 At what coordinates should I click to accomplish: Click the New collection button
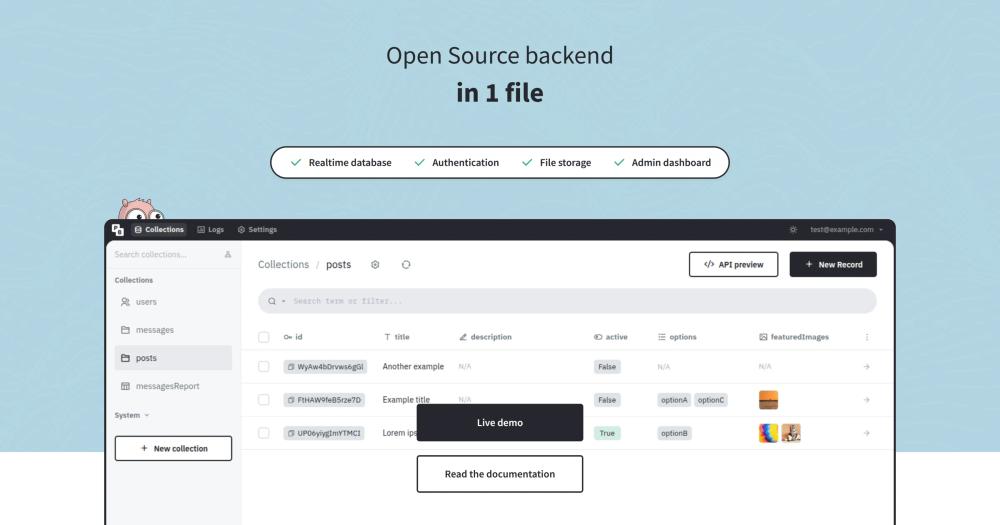pyautogui.click(x=173, y=448)
